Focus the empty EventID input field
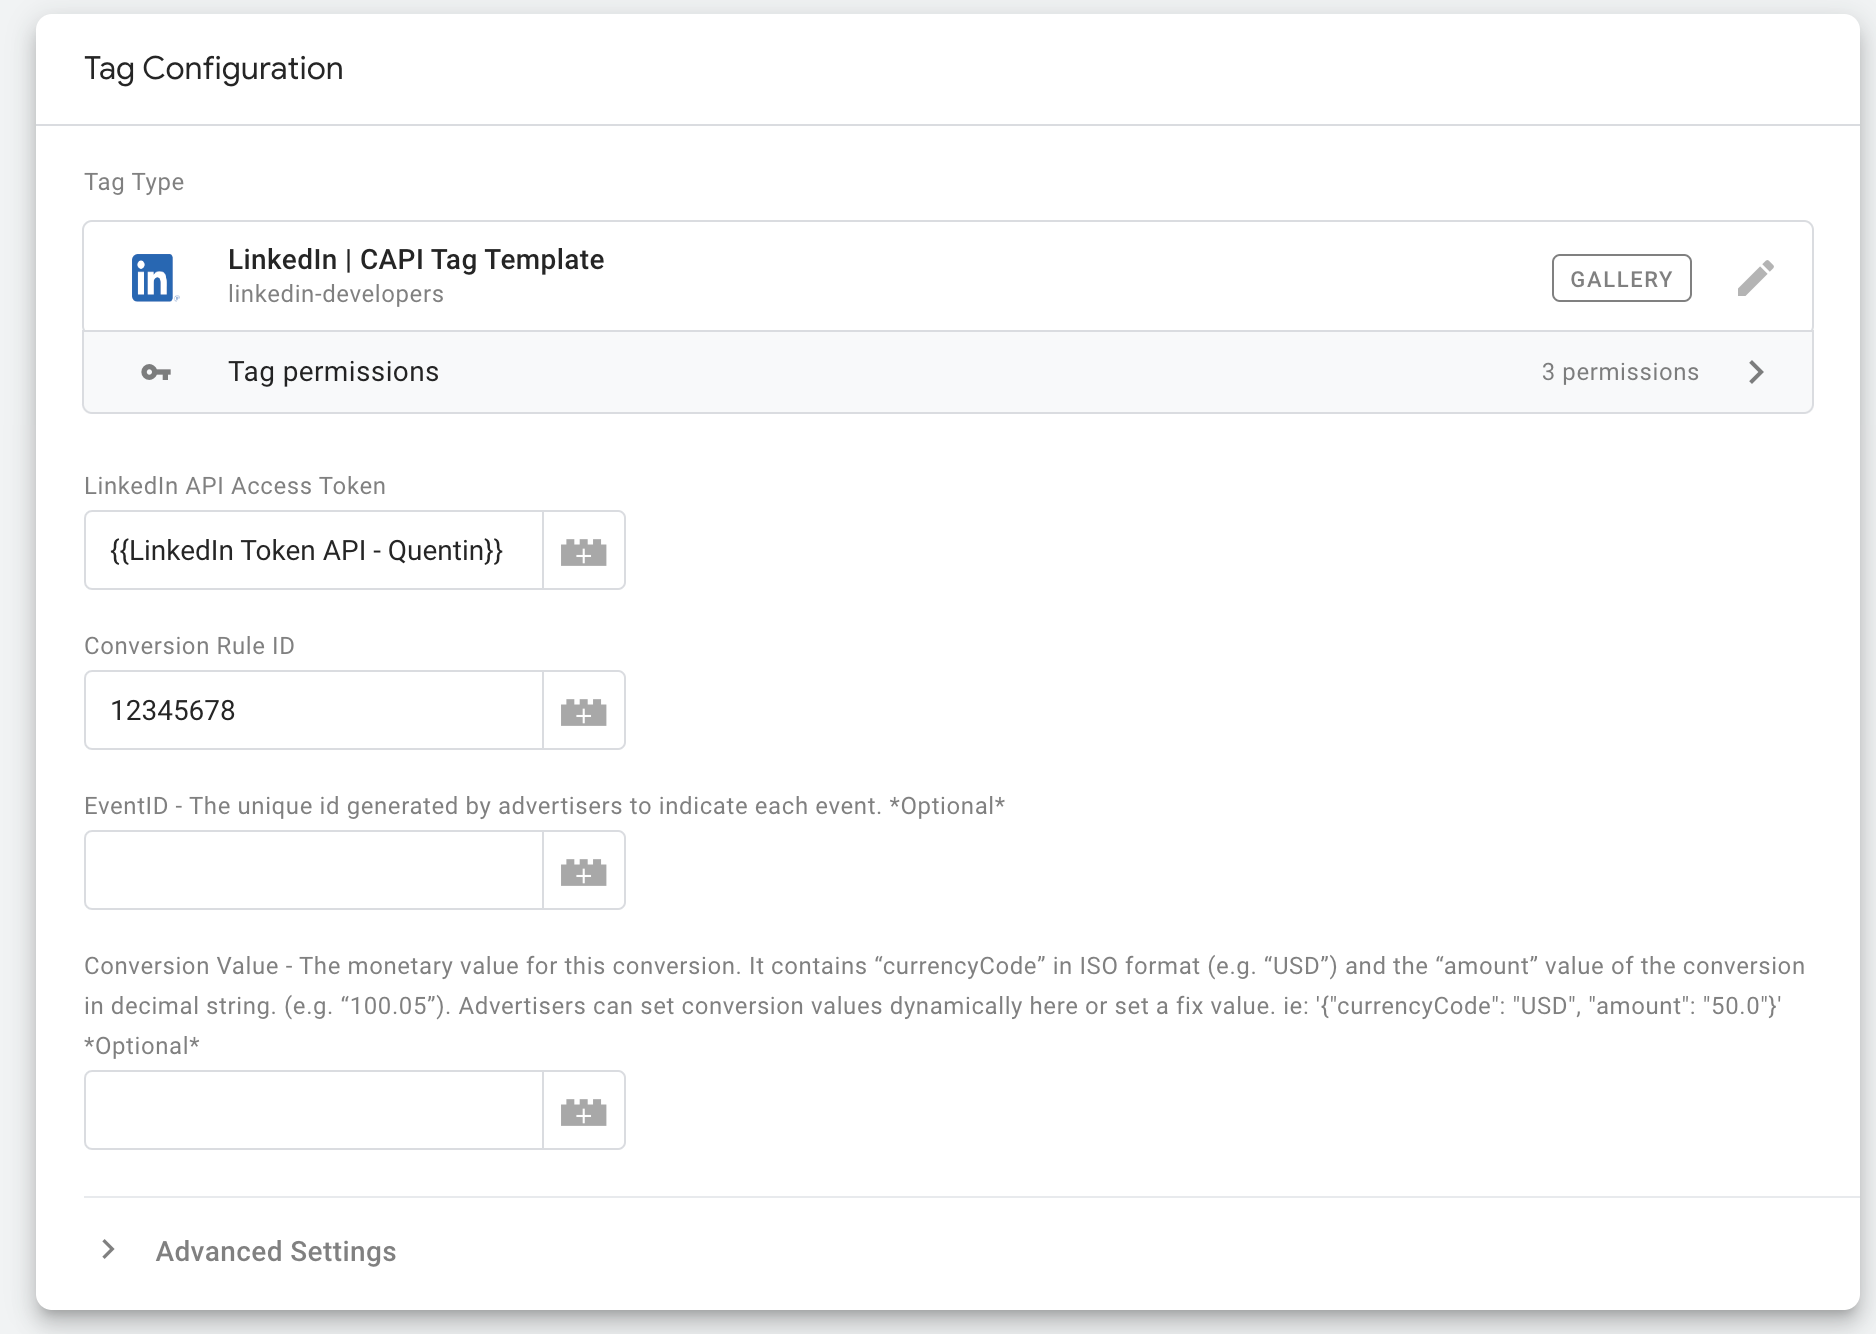Screen dimensions: 1876x1334 (x=314, y=871)
